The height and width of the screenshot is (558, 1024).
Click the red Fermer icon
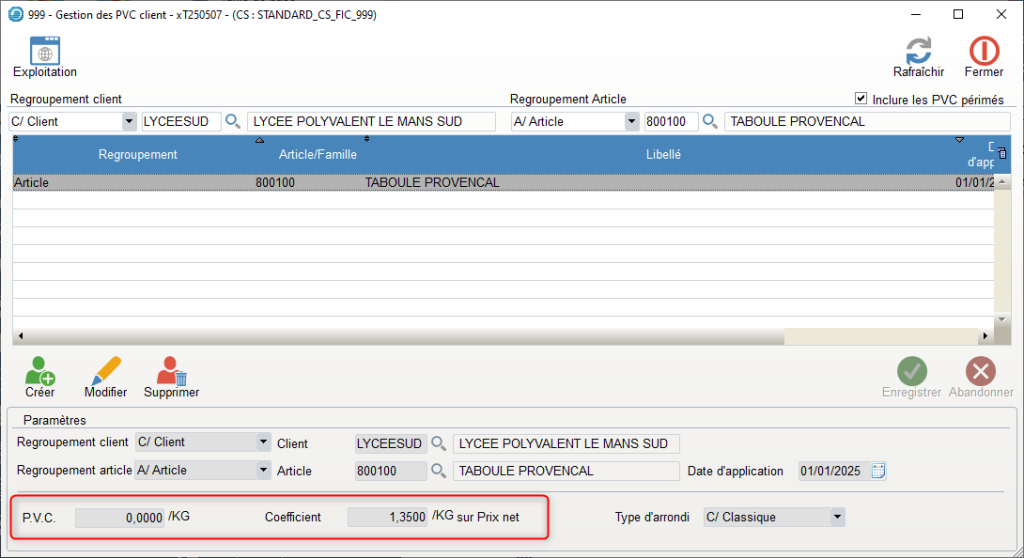[984, 52]
